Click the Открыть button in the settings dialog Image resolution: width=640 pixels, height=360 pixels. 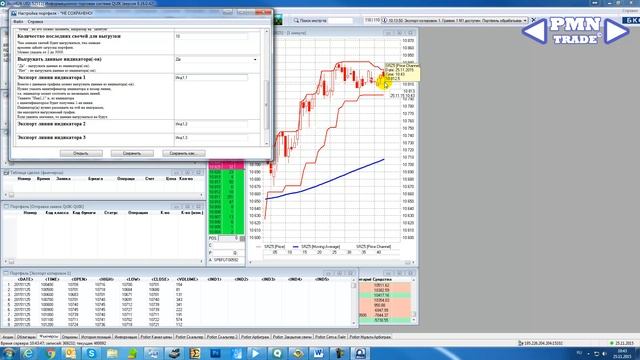81,153
